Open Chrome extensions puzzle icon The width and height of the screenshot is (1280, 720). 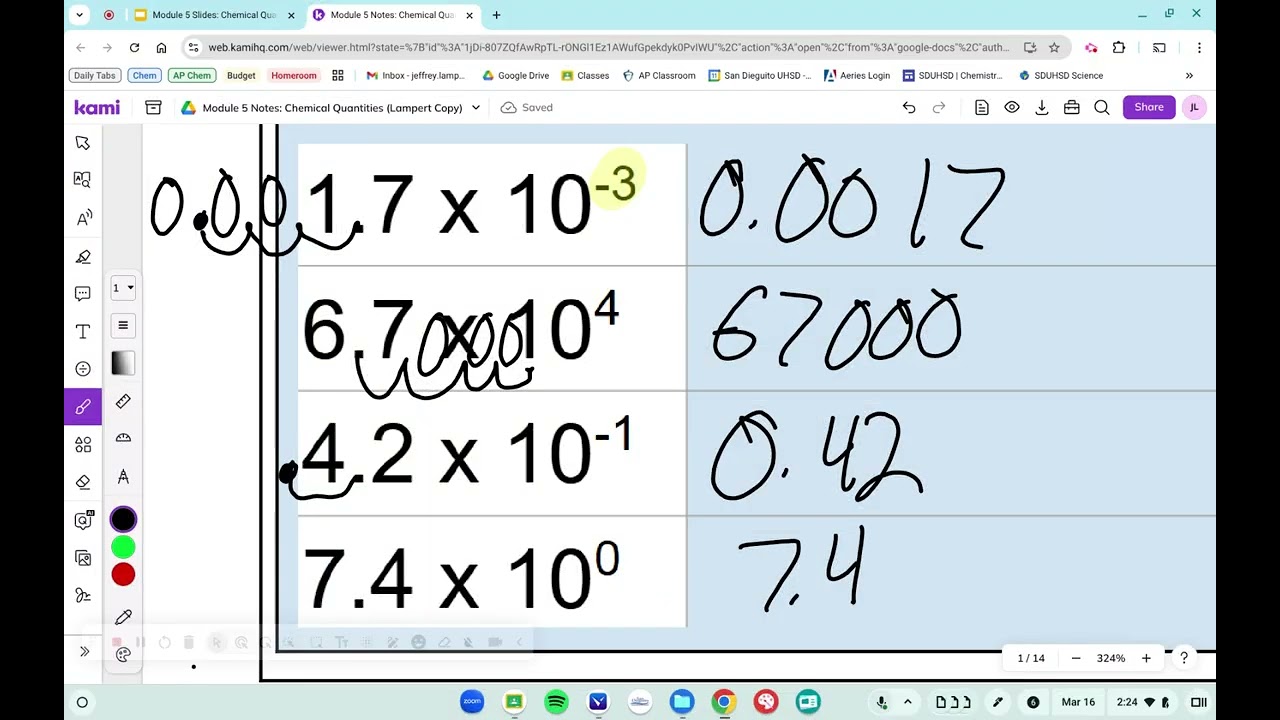[1118, 47]
